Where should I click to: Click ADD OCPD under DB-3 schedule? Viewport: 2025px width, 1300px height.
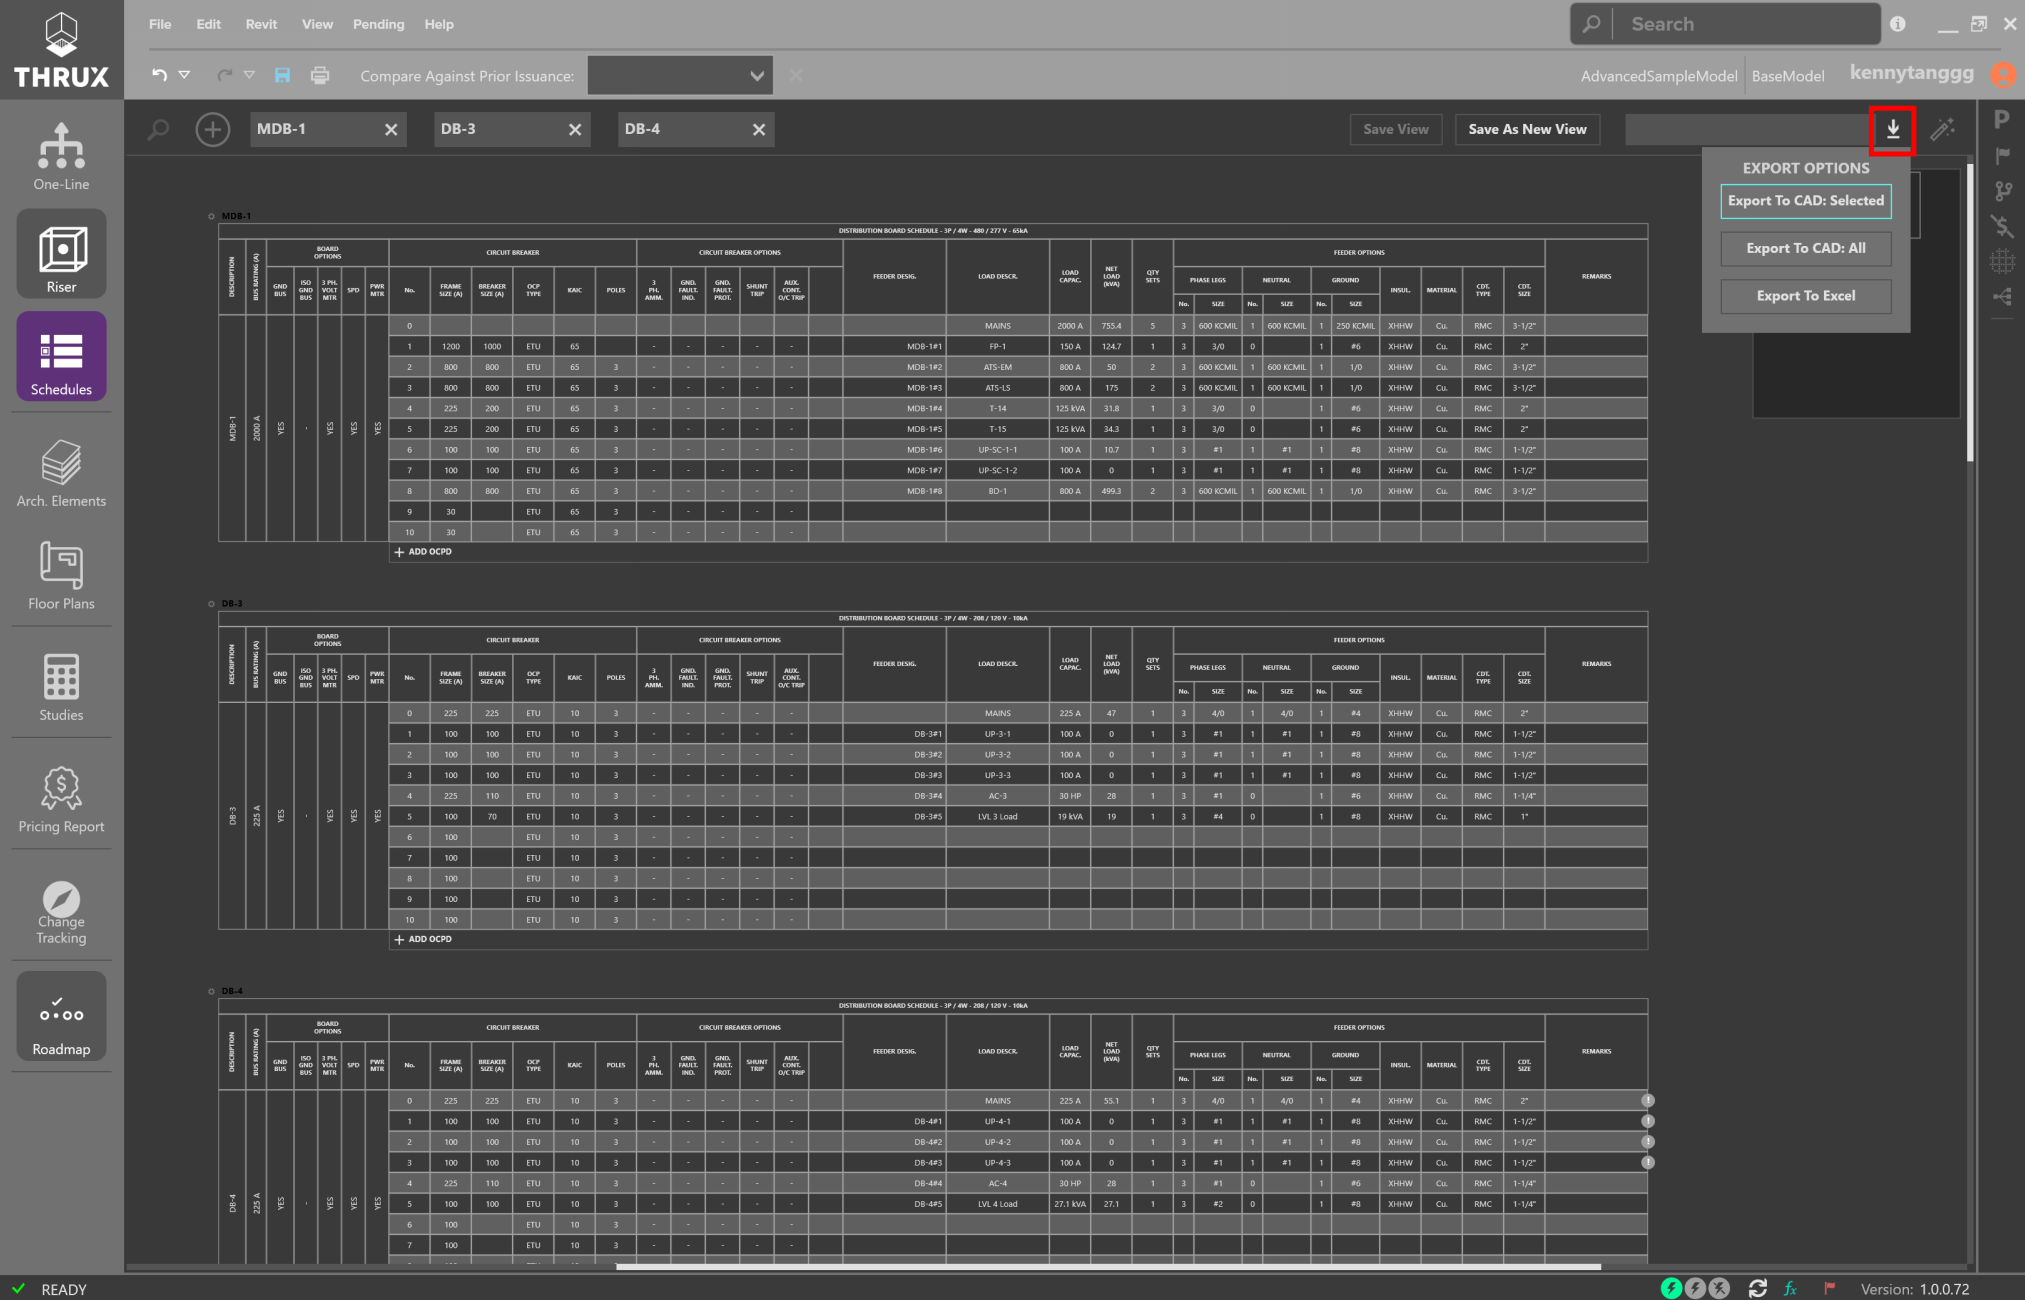pos(423,939)
